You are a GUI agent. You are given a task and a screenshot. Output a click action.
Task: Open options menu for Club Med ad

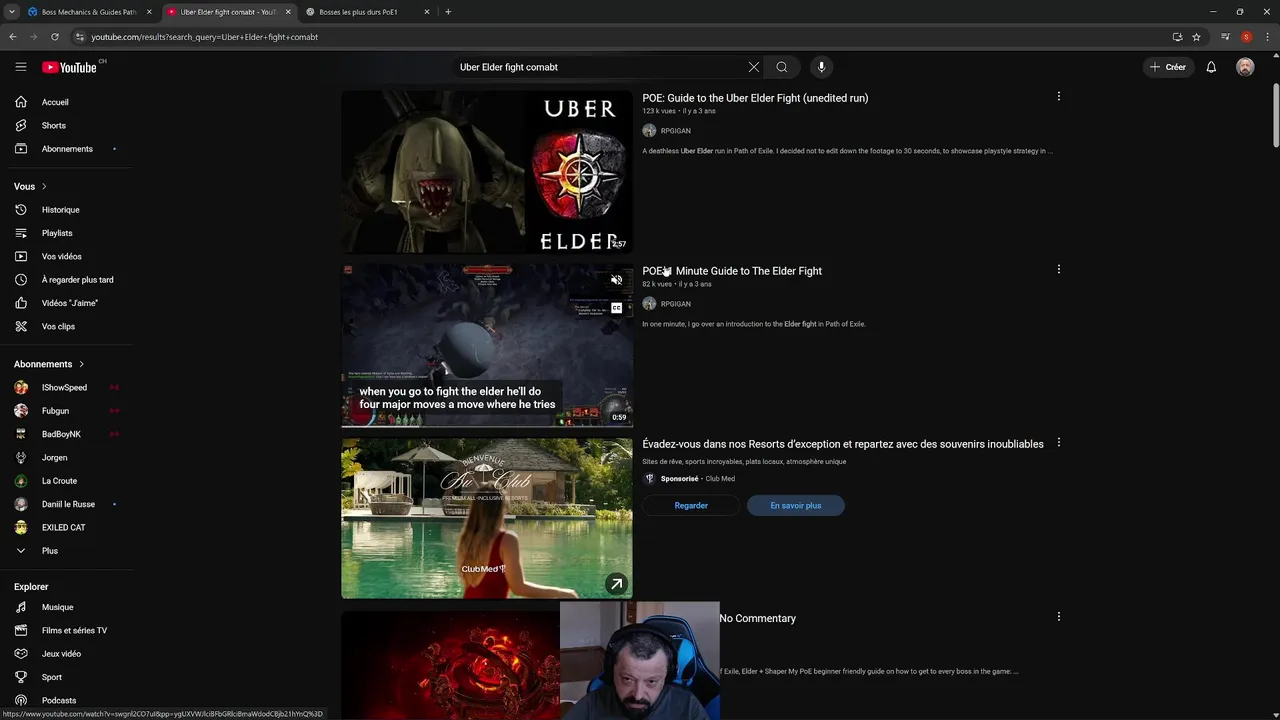coord(1058,443)
